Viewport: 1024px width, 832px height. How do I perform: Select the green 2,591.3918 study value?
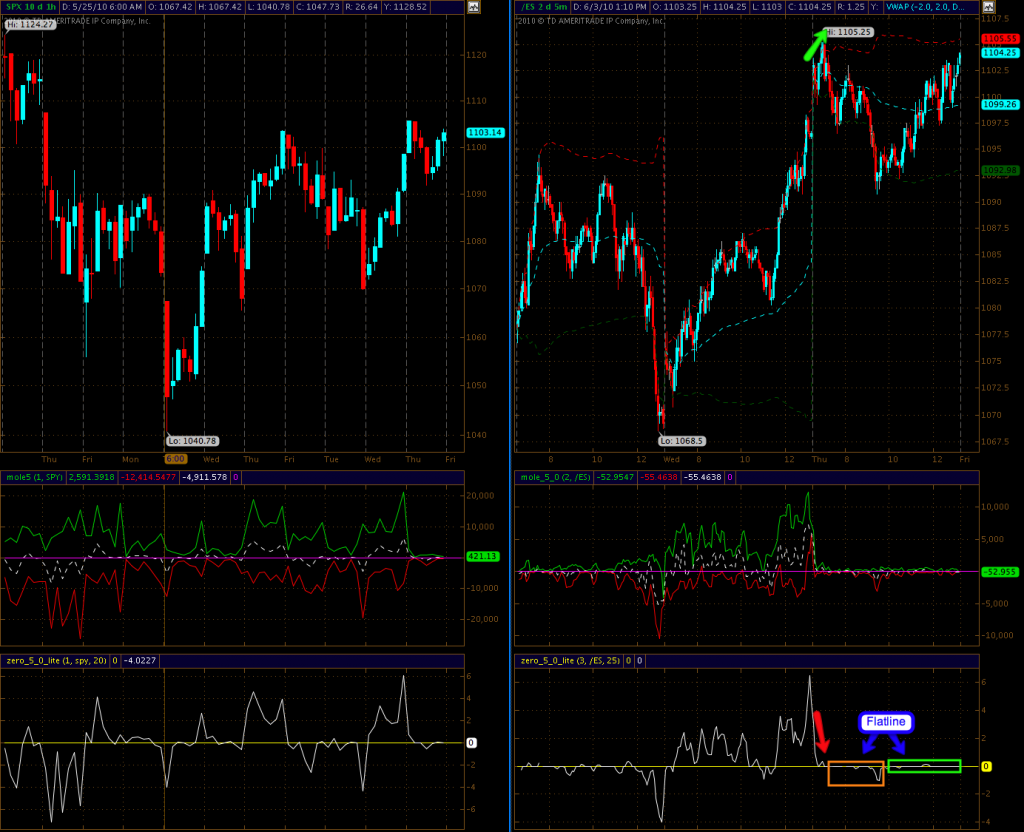click(91, 477)
